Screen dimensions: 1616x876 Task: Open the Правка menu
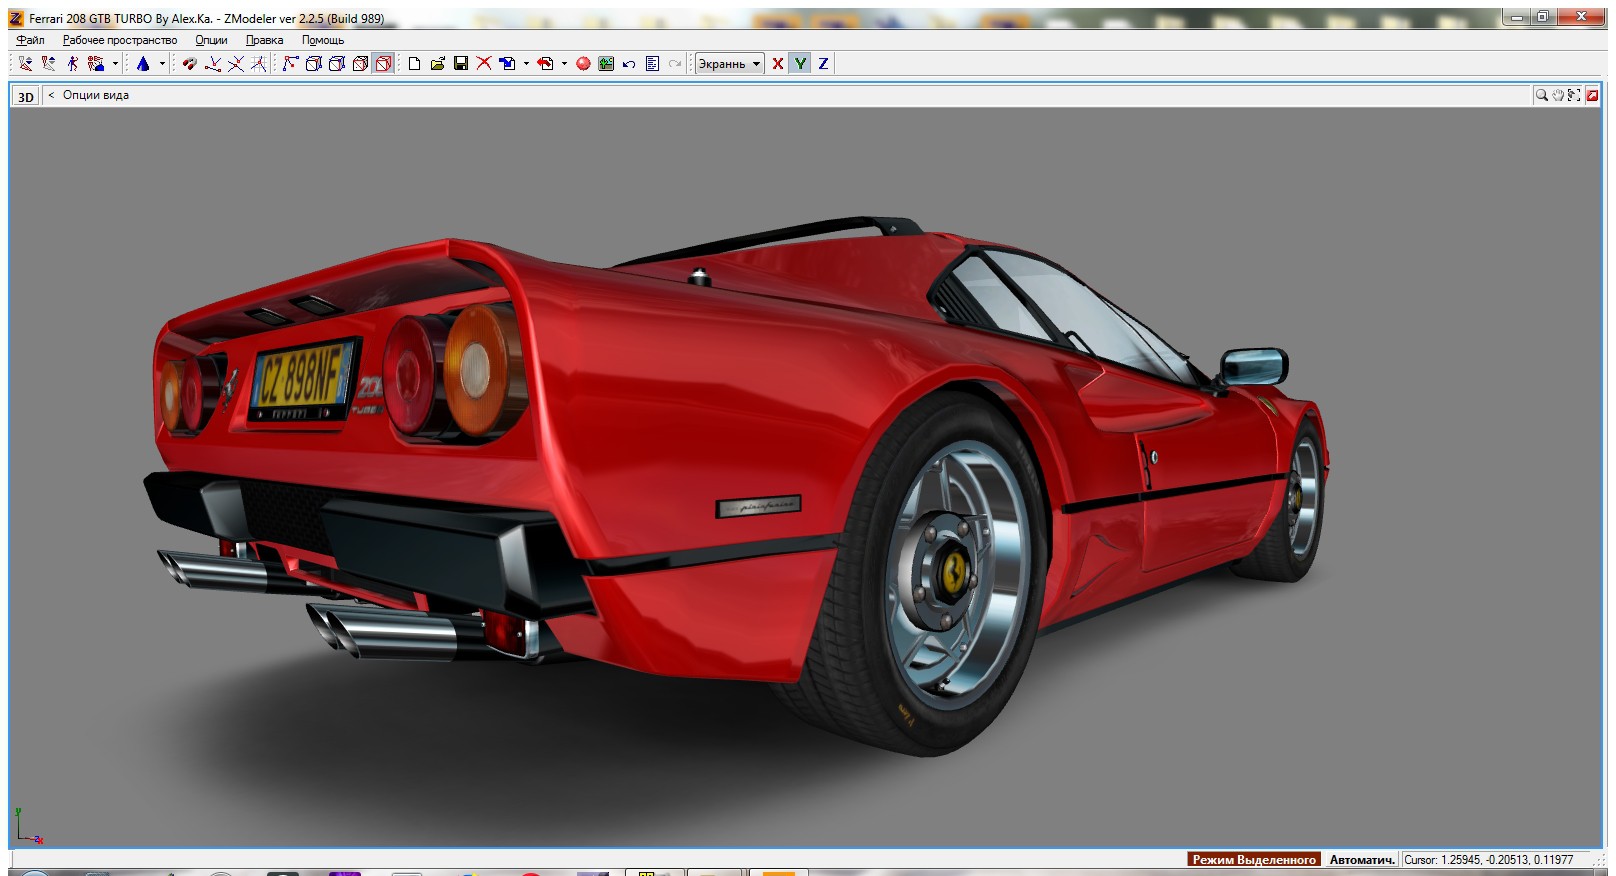click(264, 40)
